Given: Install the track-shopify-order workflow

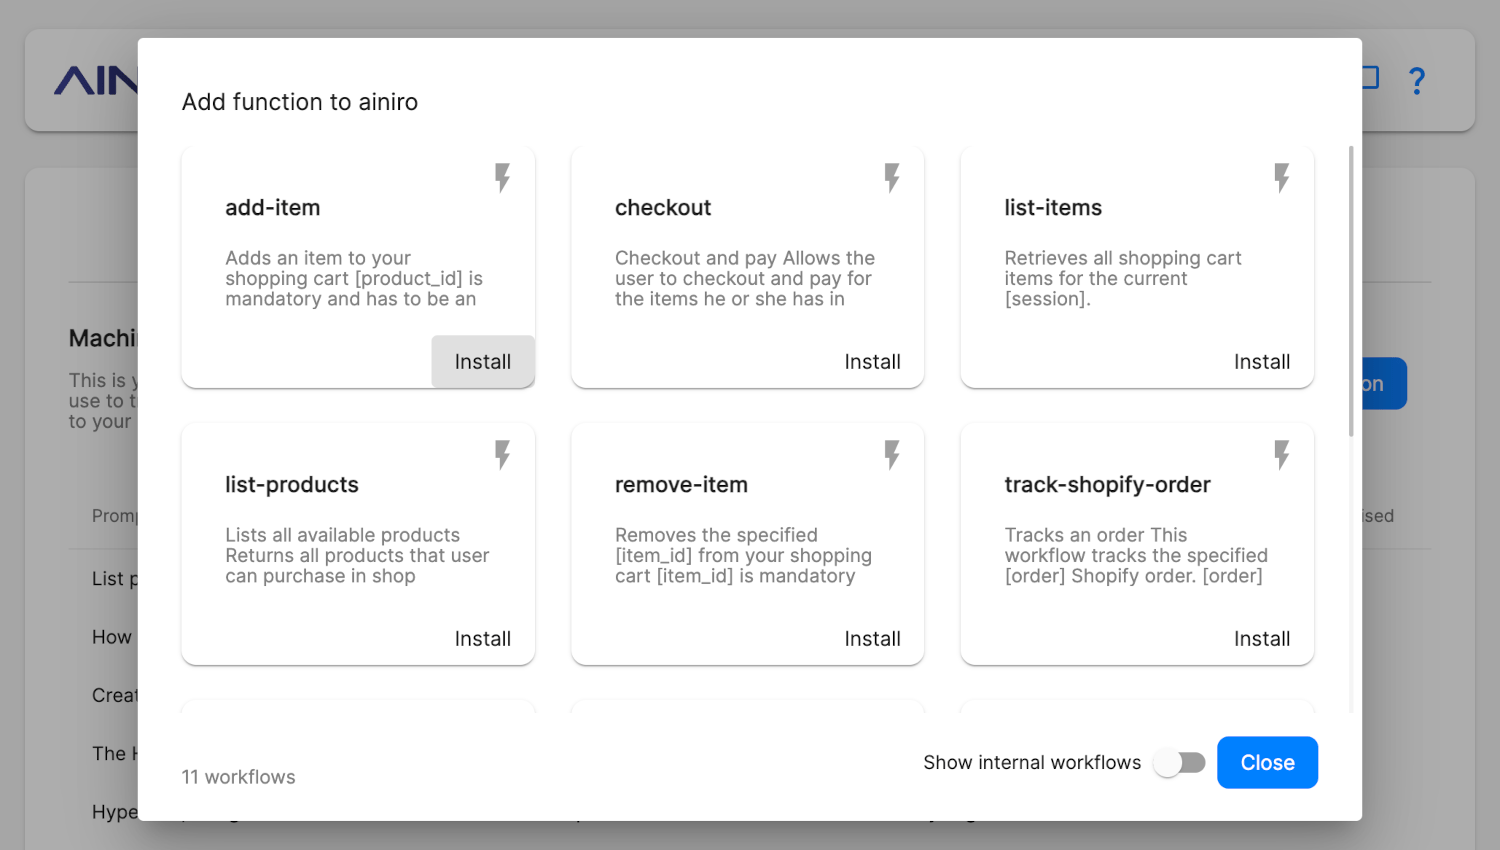Looking at the screenshot, I should pos(1262,639).
